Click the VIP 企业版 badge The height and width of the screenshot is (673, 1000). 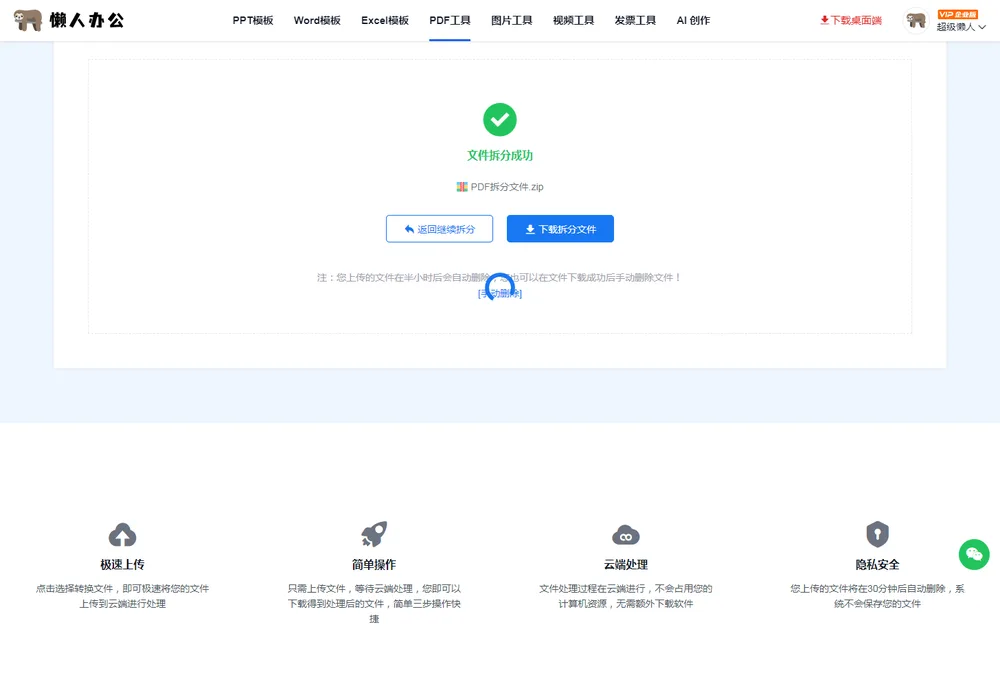[x=957, y=14]
